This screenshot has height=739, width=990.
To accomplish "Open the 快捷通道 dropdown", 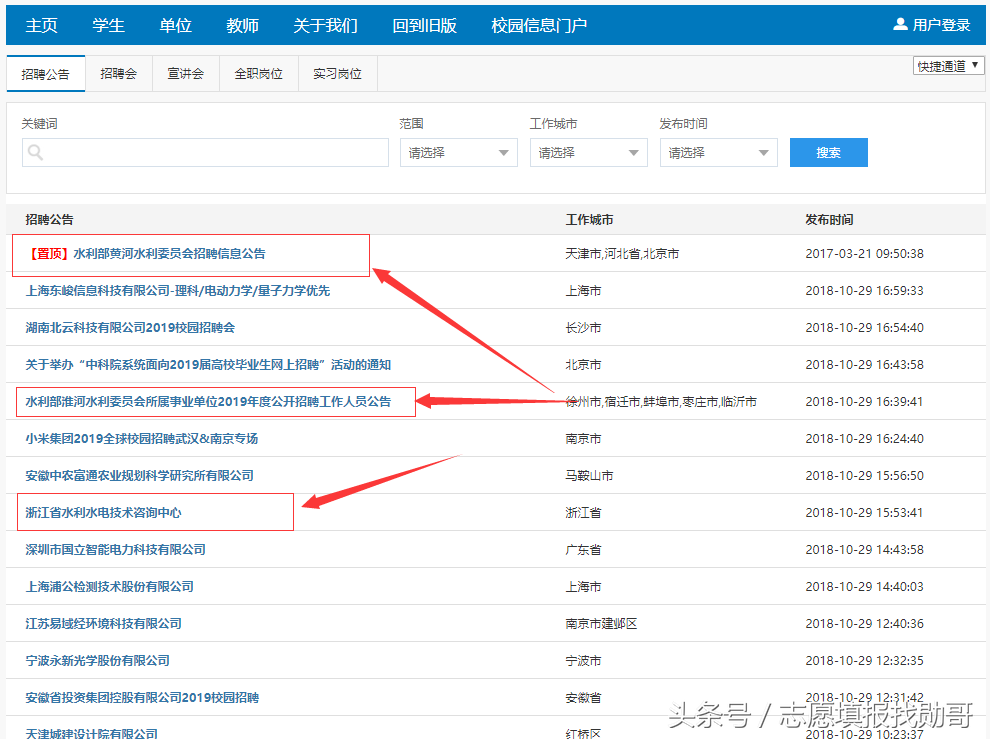I will pos(948,66).
